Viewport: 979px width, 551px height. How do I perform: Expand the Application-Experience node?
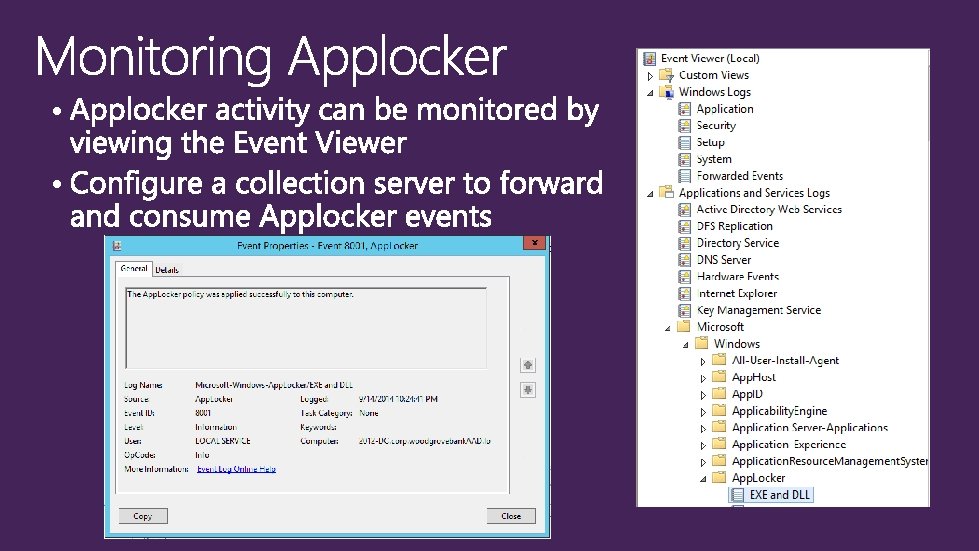coord(703,446)
